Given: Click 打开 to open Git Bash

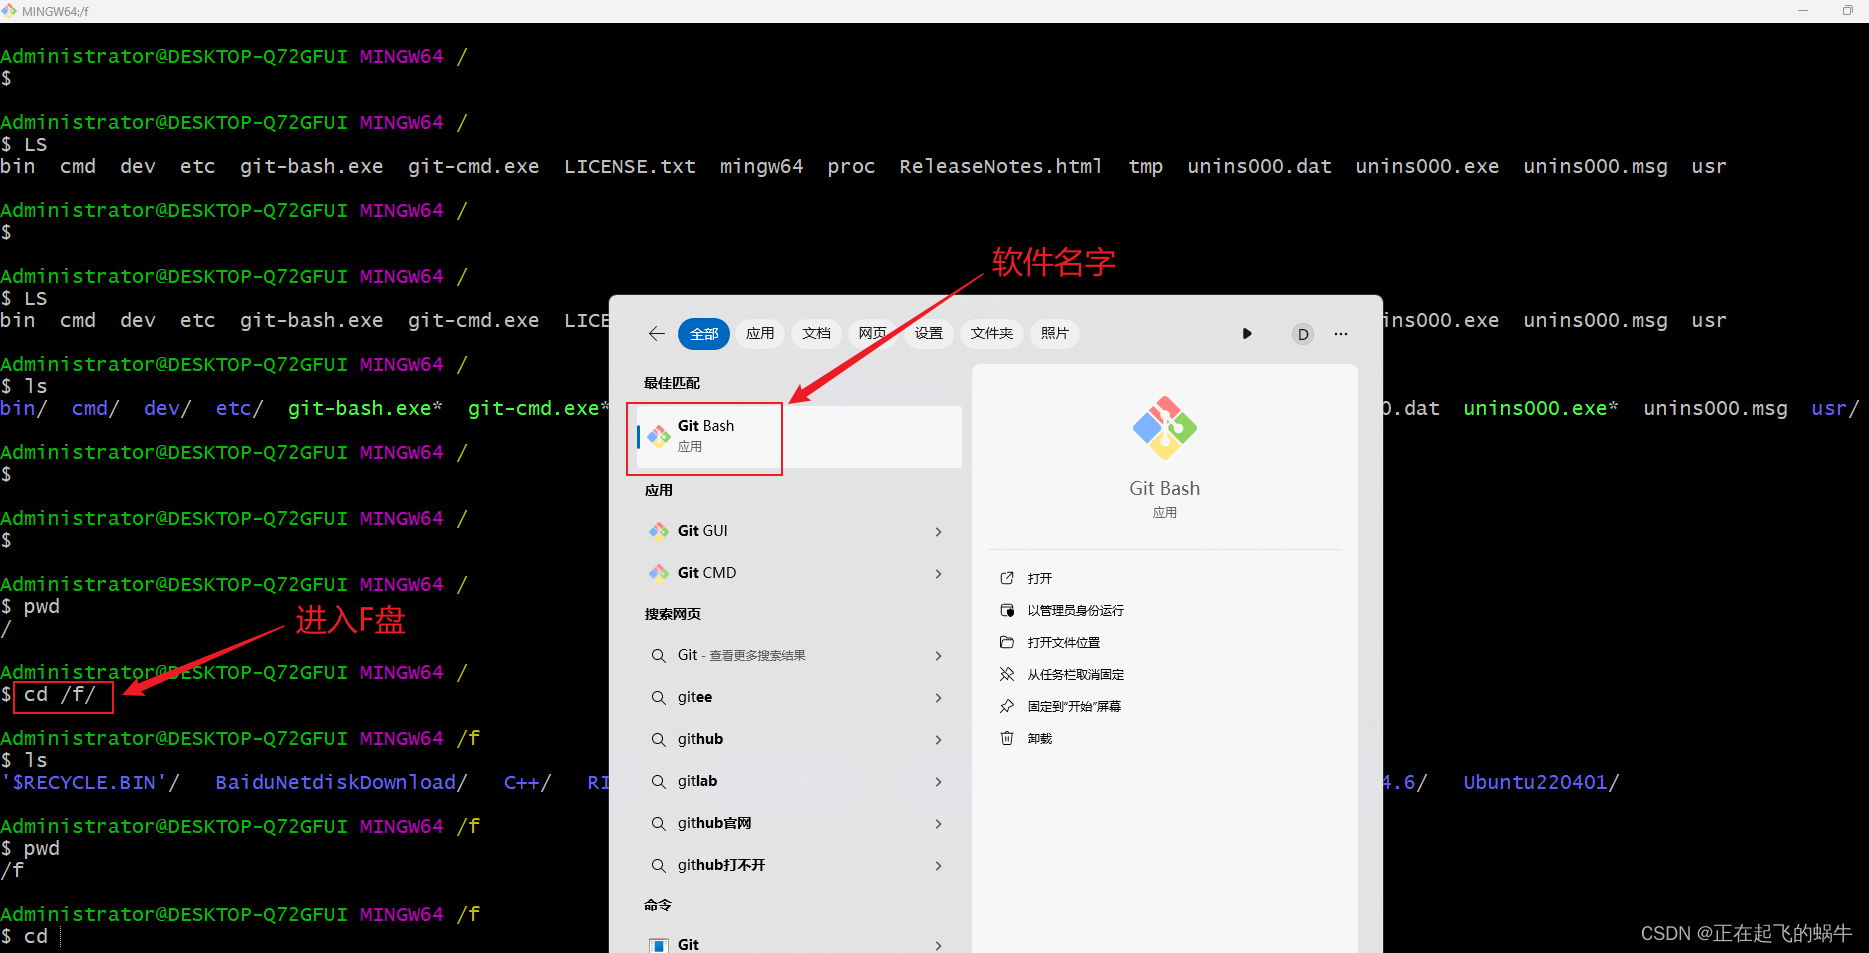Looking at the screenshot, I should [x=1040, y=579].
